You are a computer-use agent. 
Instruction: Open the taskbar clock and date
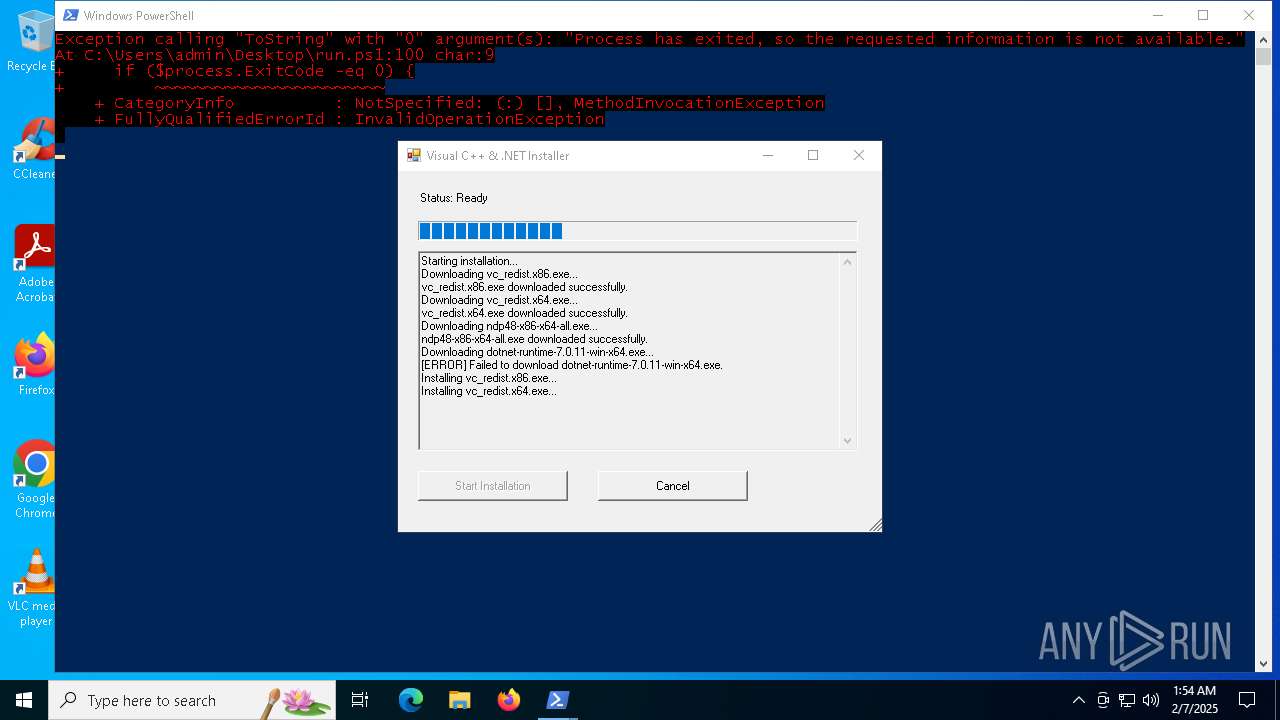pyautogui.click(x=1194, y=700)
